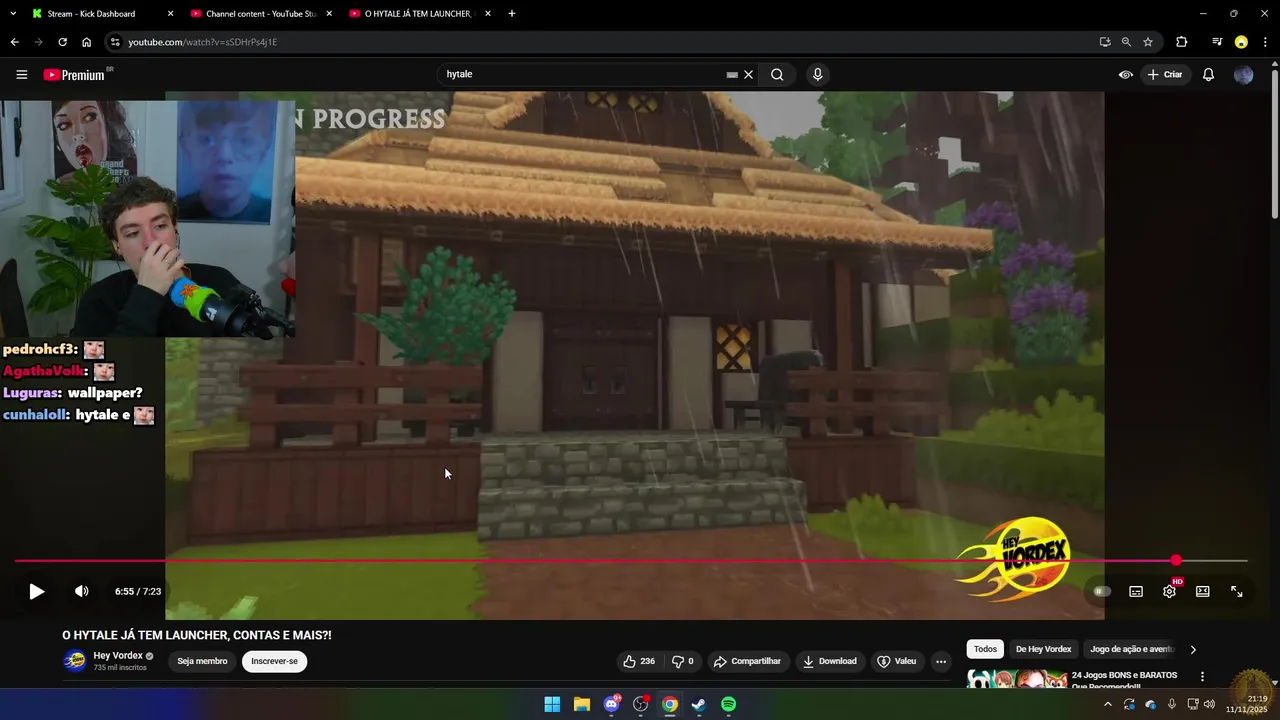The image size is (1280, 720).
Task: Like the video with 236 likes
Action: coord(639,661)
